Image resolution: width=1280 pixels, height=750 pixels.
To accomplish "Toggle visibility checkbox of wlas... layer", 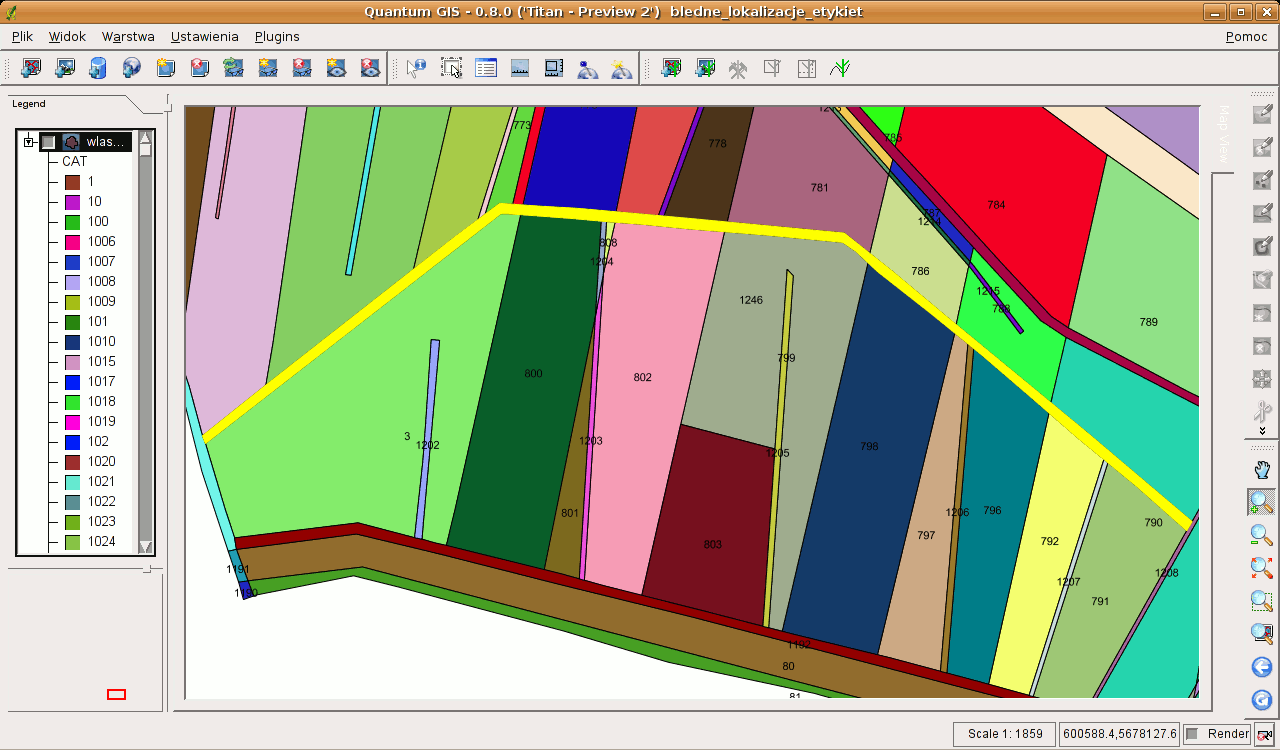I will point(48,142).
